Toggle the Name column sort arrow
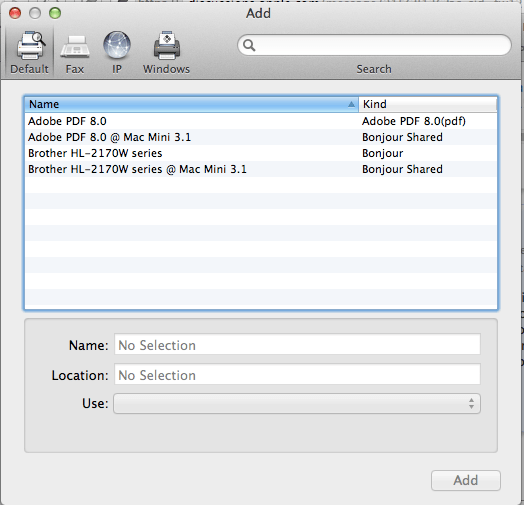 tap(351, 104)
